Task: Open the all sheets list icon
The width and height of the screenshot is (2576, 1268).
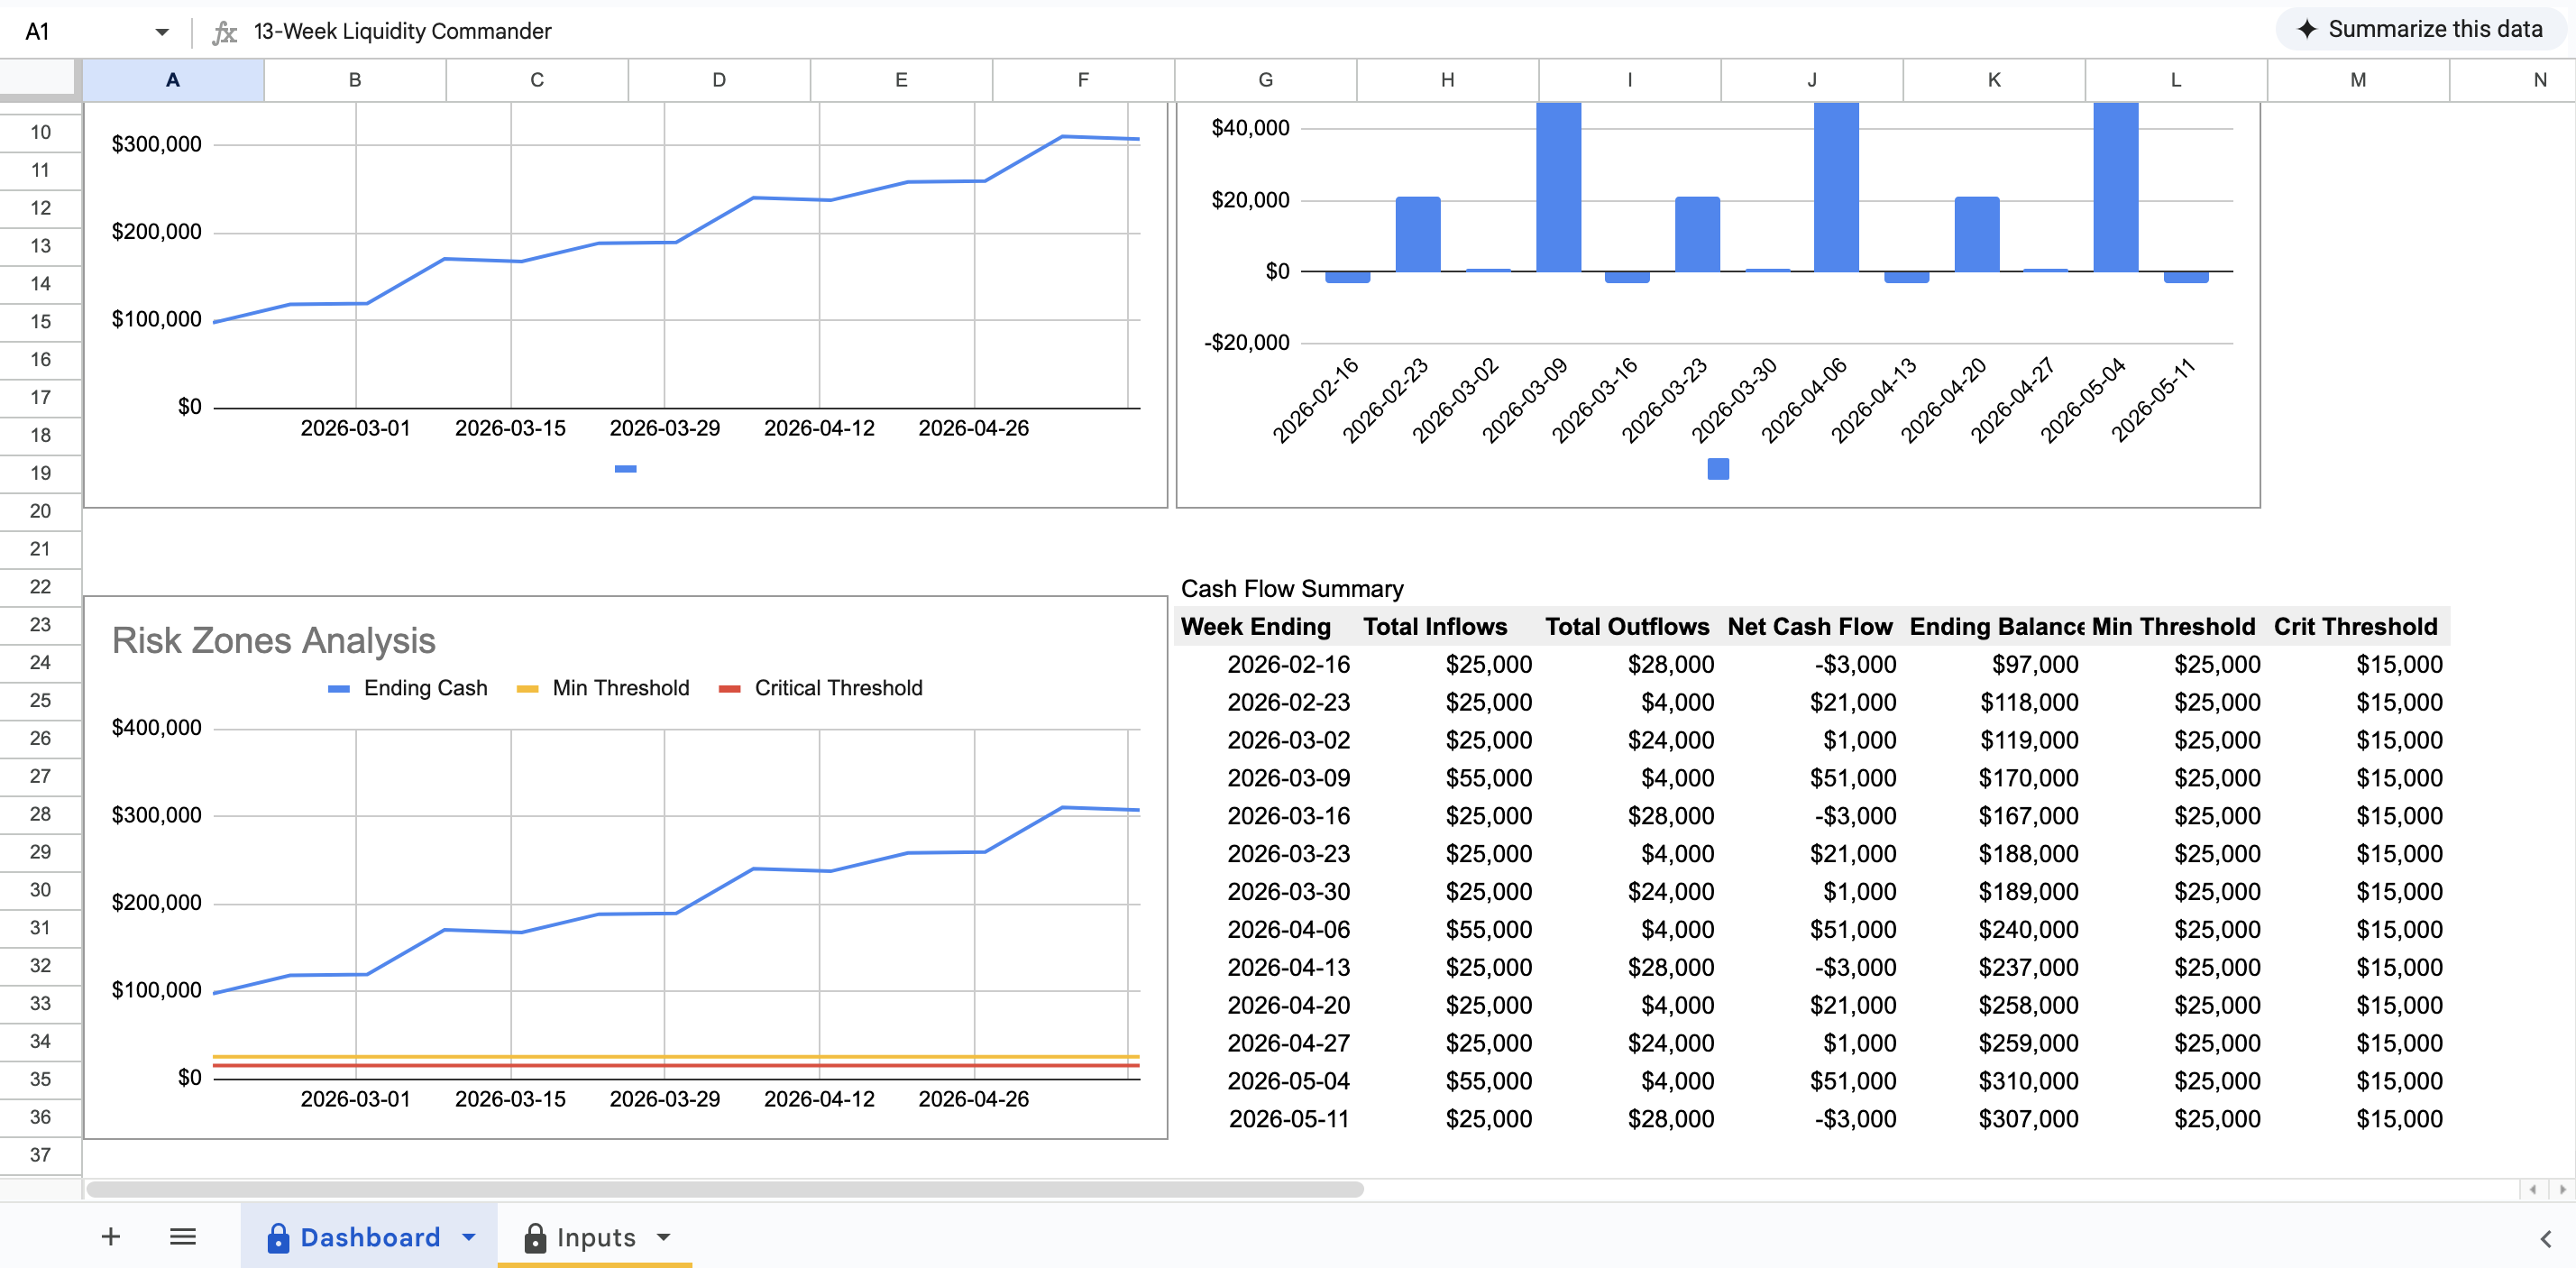Action: [x=182, y=1237]
